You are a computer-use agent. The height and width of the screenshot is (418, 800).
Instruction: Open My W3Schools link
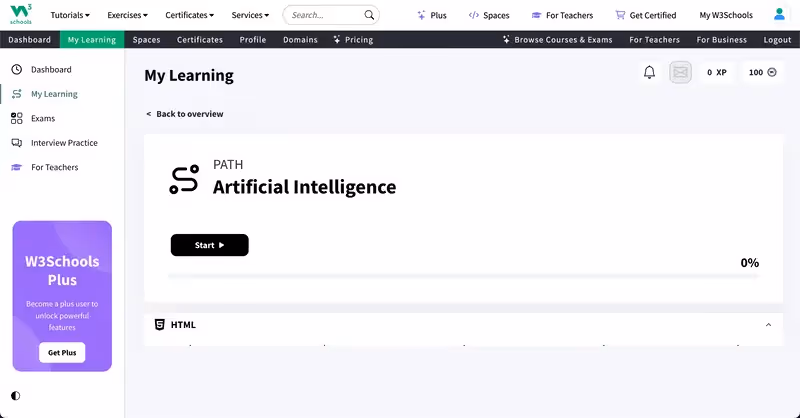pos(726,15)
